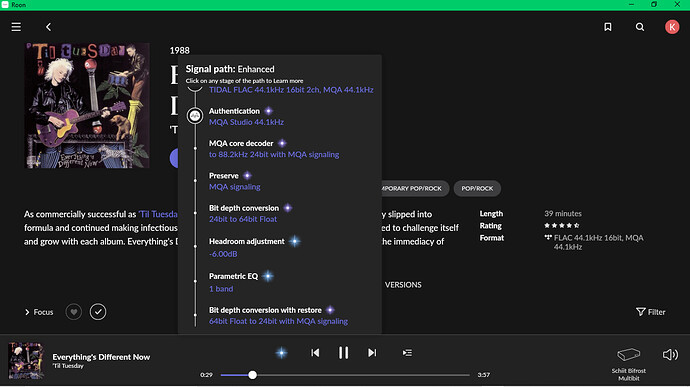The image size is (690, 387).
Task: Switch to the VERSIONS tab
Action: tap(403, 285)
